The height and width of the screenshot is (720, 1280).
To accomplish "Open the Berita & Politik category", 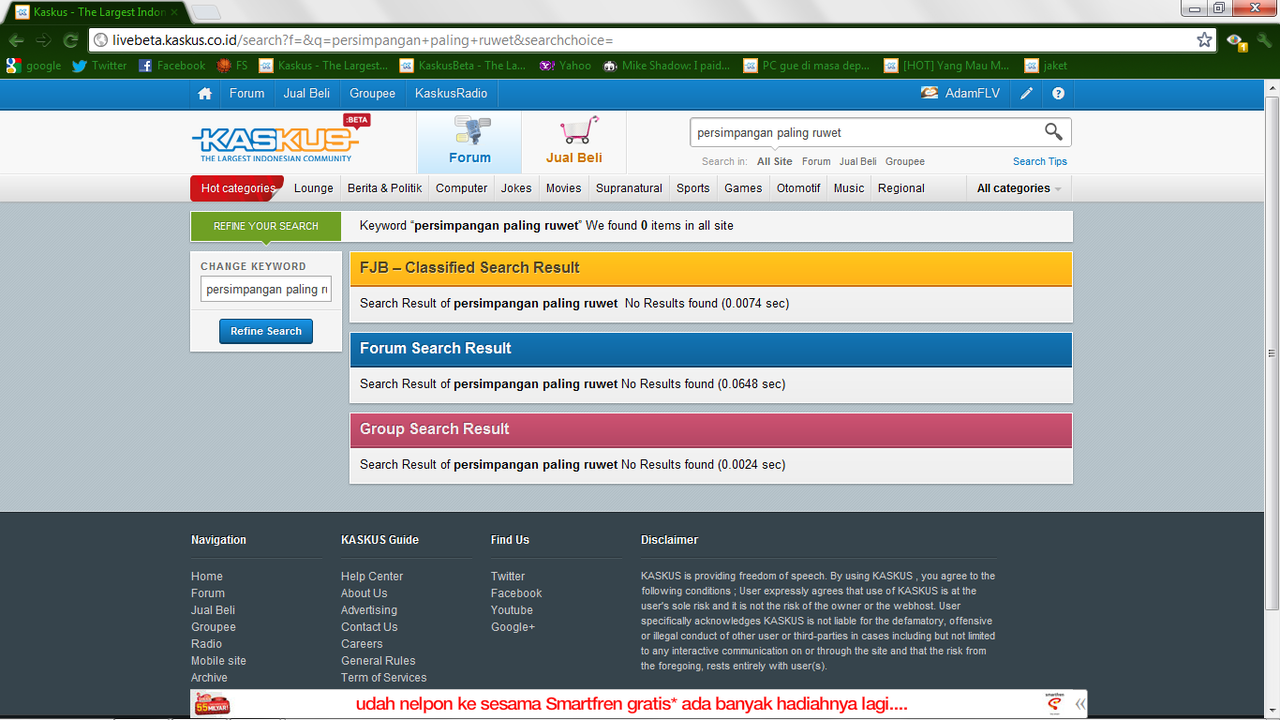I will coord(385,188).
